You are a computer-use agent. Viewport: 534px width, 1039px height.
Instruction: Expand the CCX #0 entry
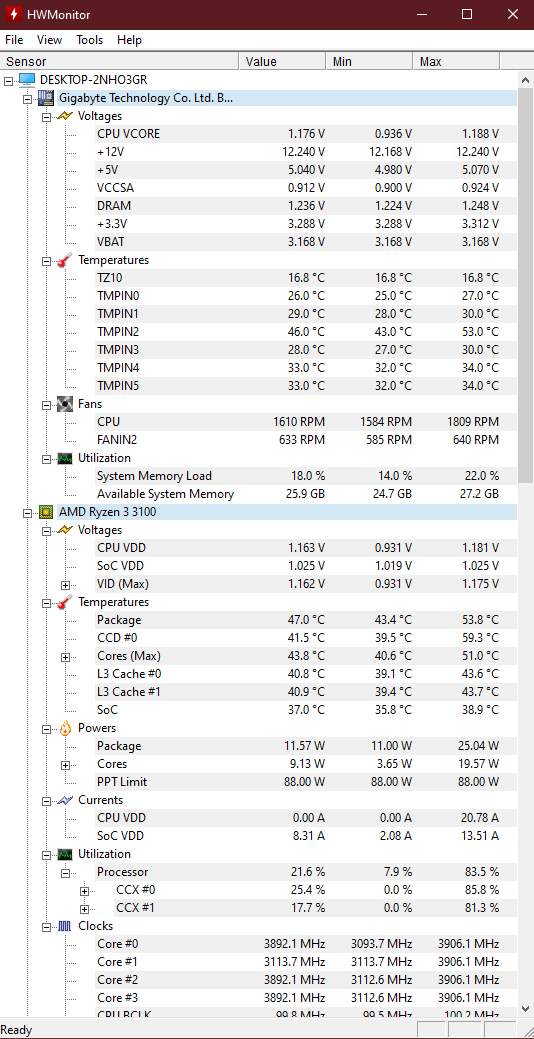point(84,890)
